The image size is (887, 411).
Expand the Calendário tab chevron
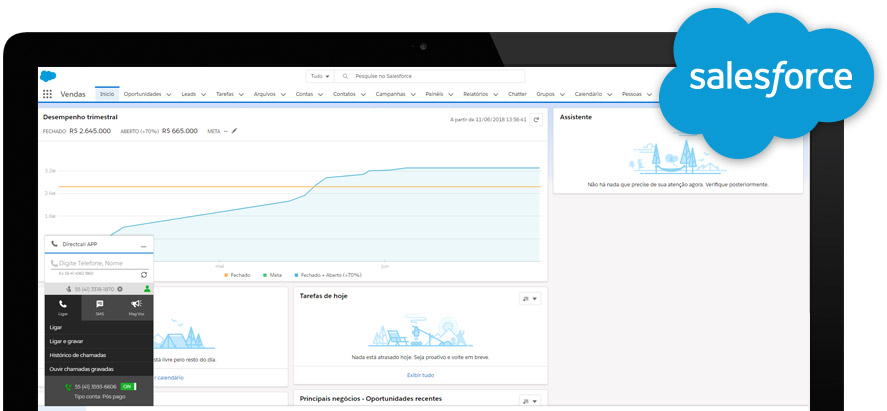click(x=609, y=94)
